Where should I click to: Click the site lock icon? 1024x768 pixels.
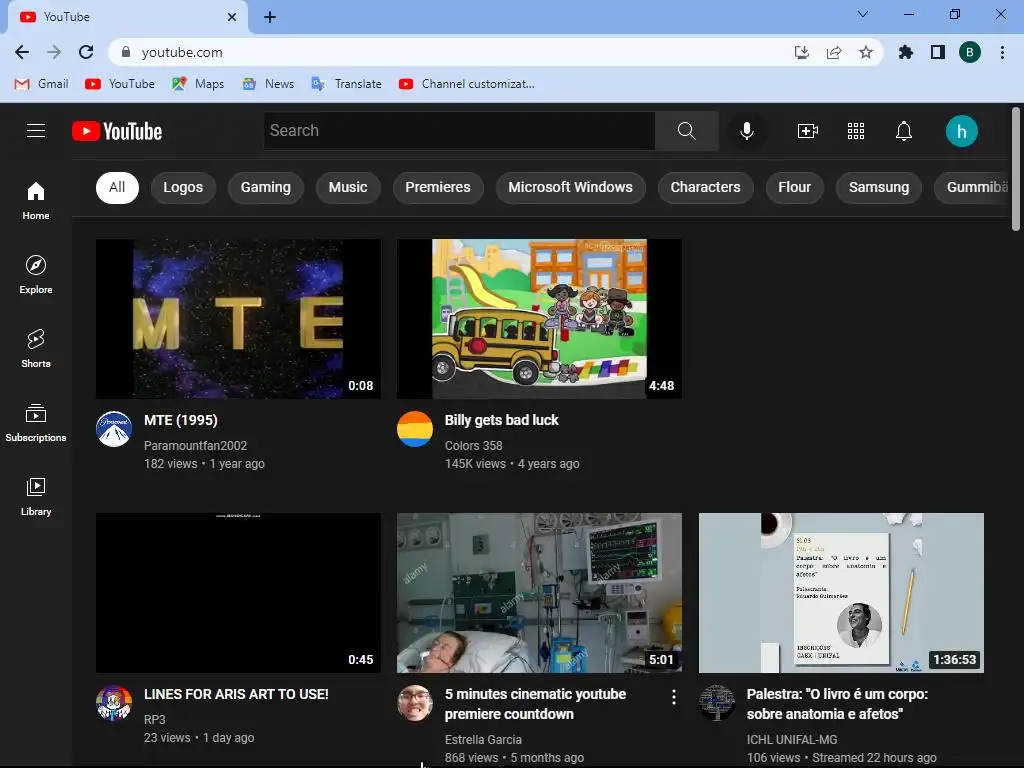pyautogui.click(x=126, y=52)
